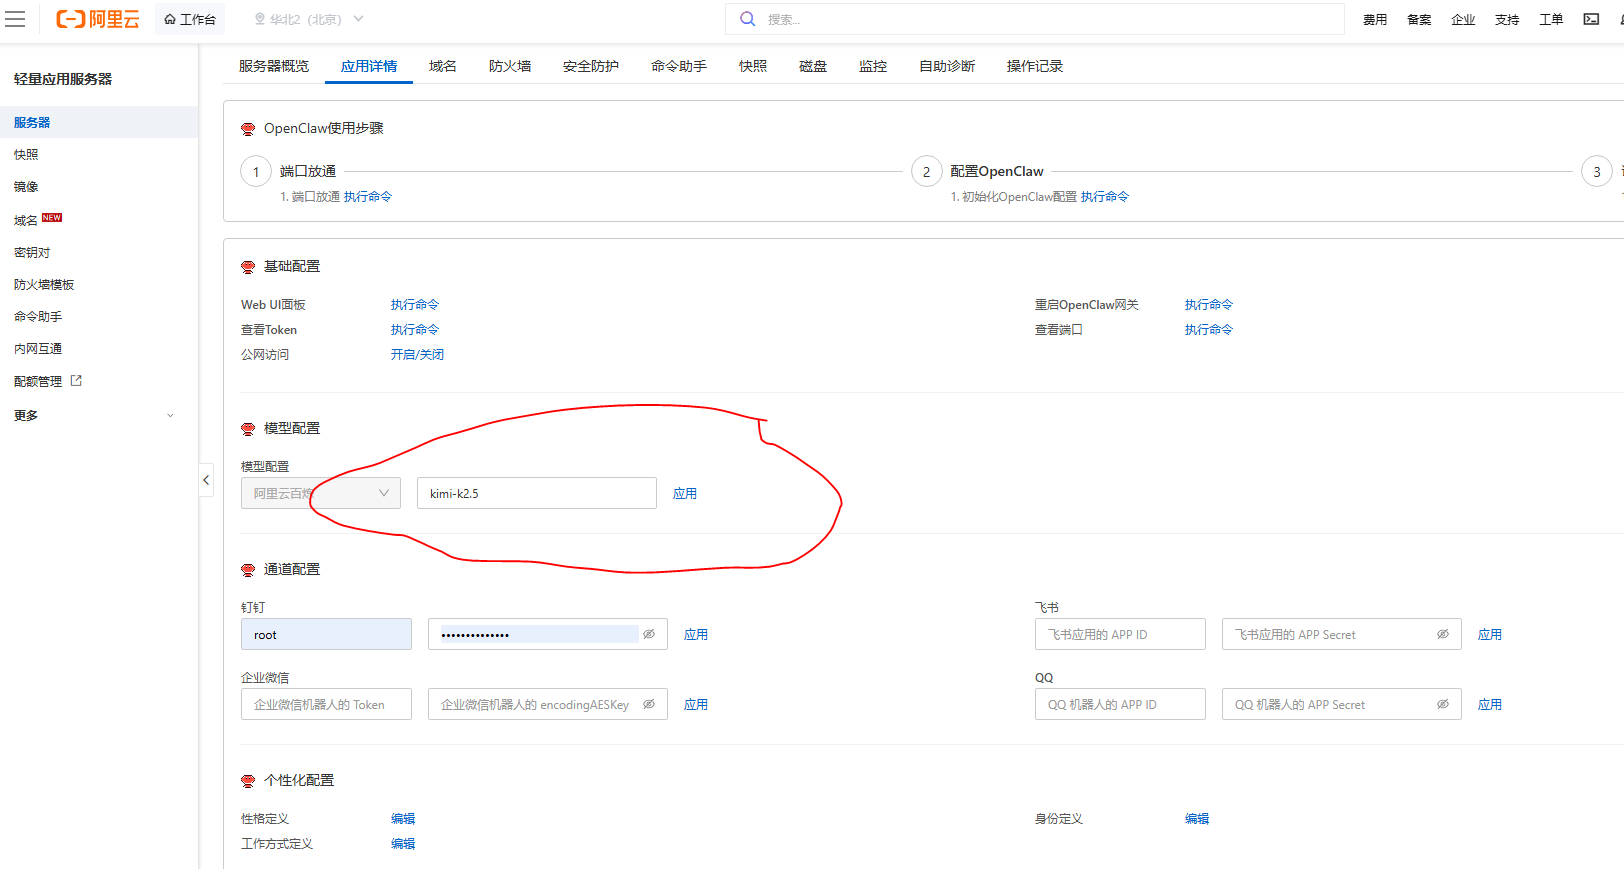The width and height of the screenshot is (1624, 869).
Task: Click 应用 for 企业微信 channel
Action: [x=696, y=705]
